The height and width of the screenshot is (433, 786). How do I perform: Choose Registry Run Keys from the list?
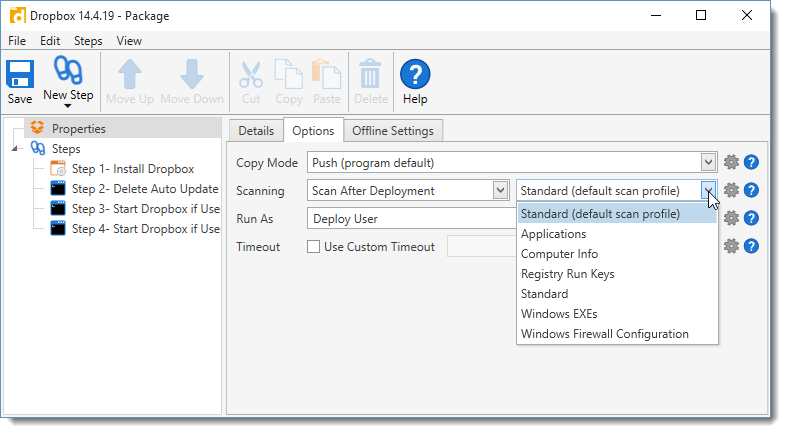[x=567, y=274]
